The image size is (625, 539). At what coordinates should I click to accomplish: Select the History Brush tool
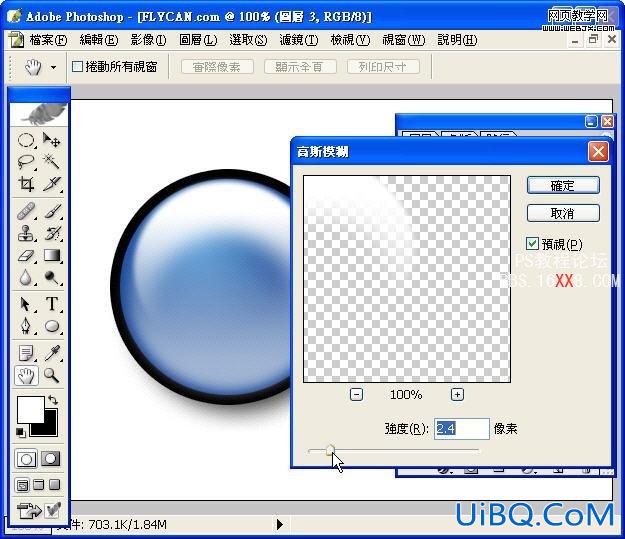coord(51,233)
